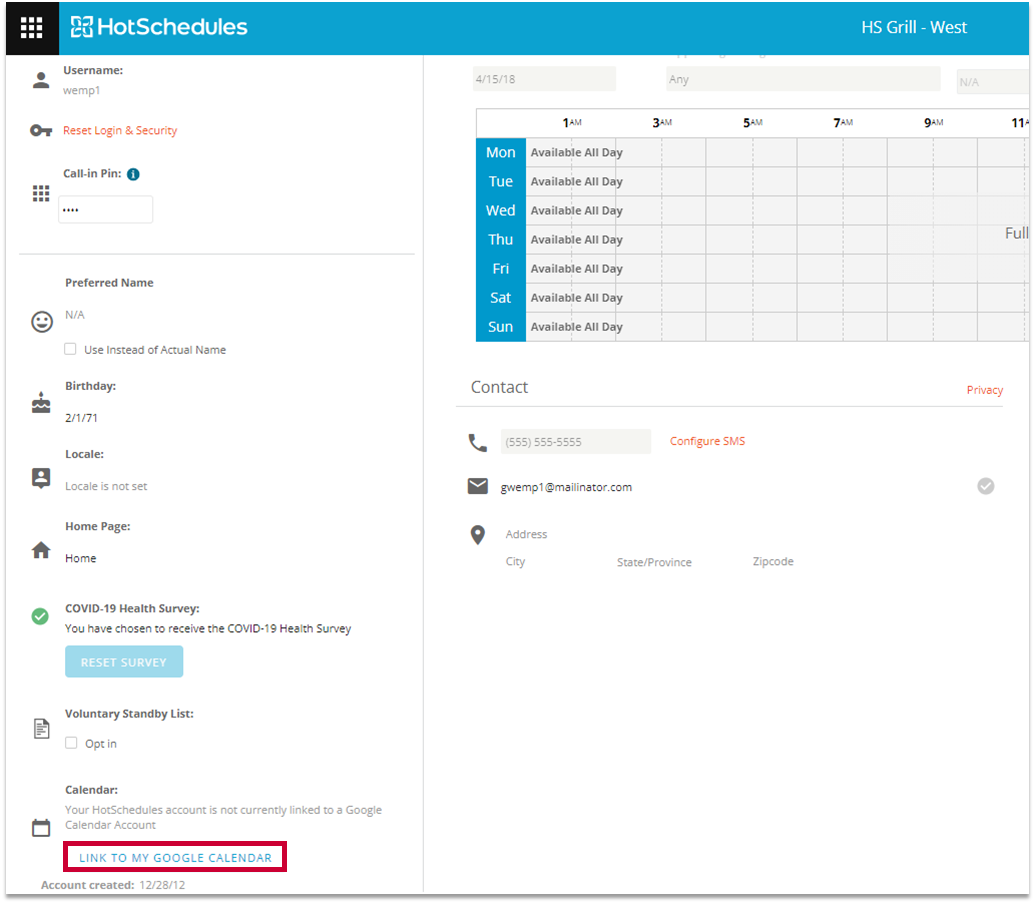Click Reset Login & Security link
This screenshot has height=904, width=1035.
[x=120, y=131]
